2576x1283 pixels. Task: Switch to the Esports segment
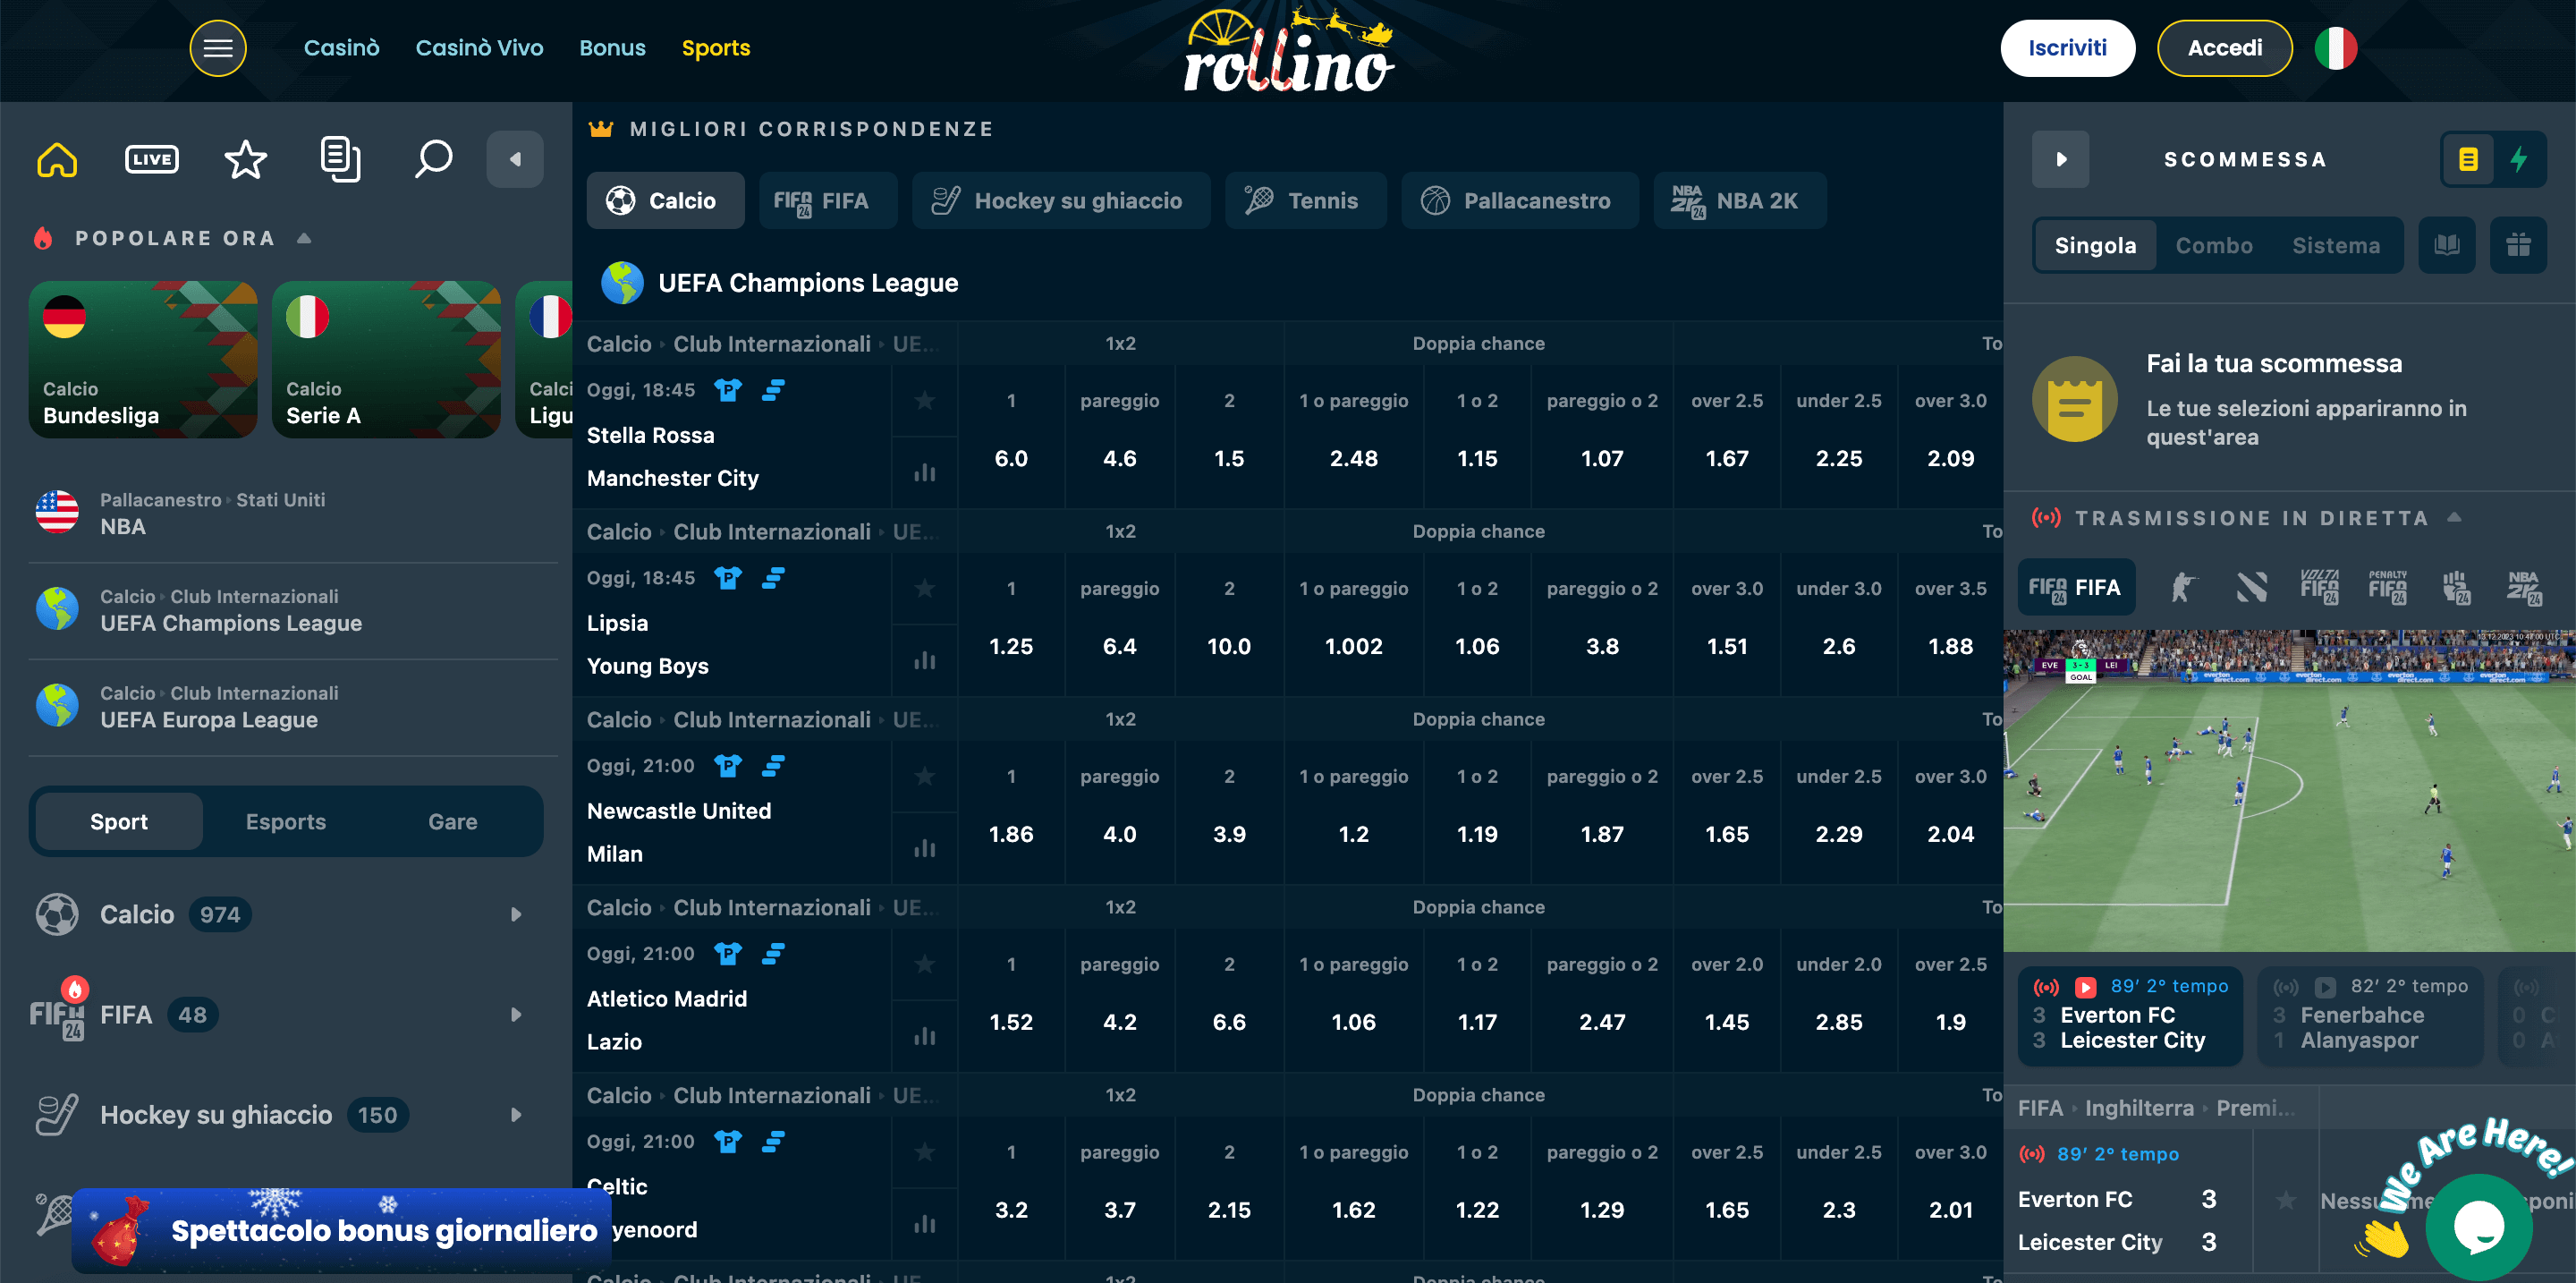coord(286,821)
